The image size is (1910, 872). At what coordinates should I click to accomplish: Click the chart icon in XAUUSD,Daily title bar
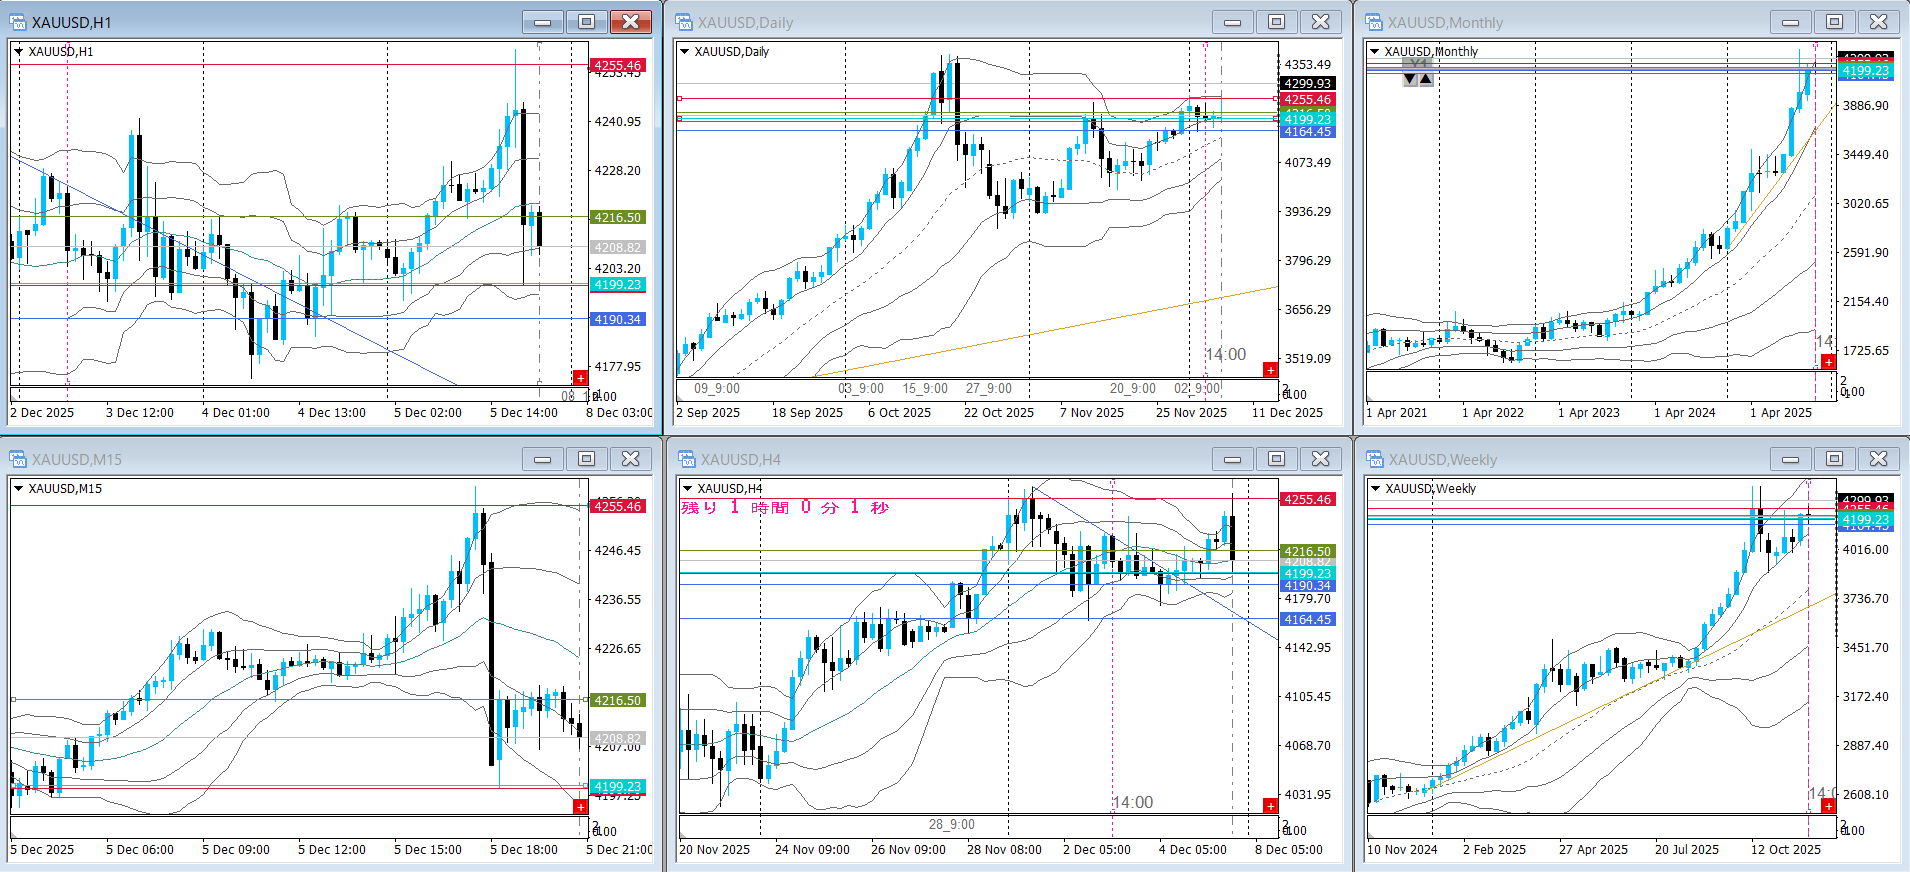point(684,22)
